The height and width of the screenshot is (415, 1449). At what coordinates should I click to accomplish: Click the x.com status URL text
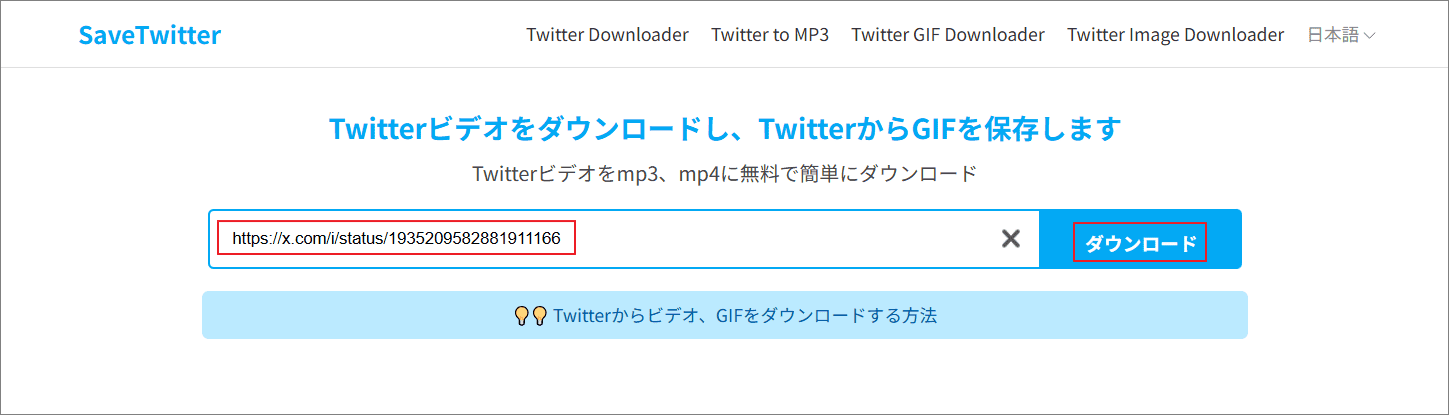click(396, 239)
